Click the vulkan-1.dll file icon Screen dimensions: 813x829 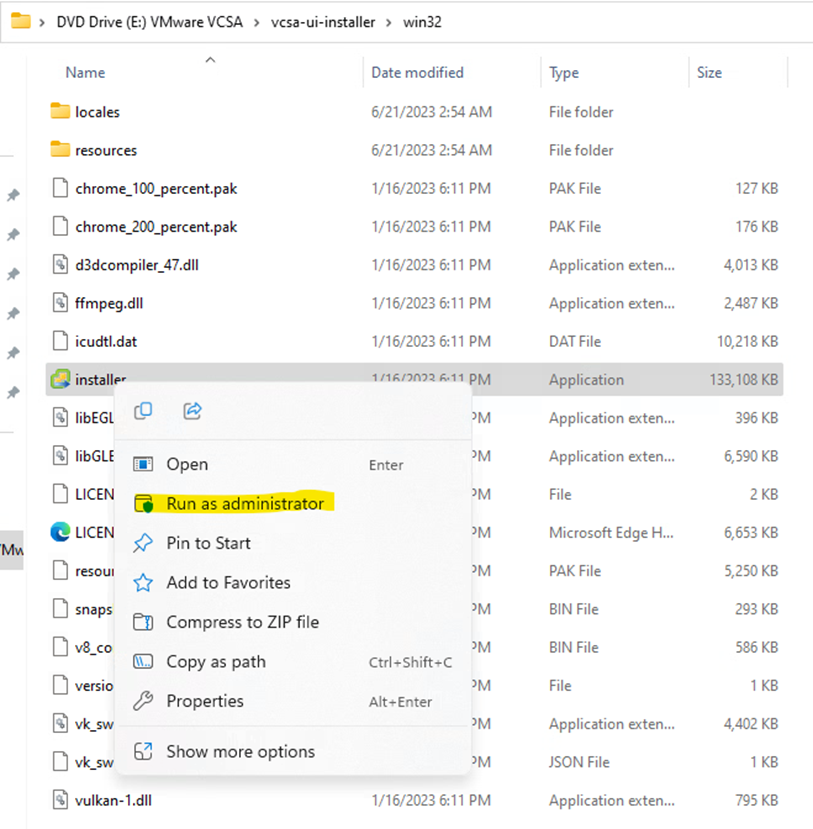pyautogui.click(x=60, y=800)
